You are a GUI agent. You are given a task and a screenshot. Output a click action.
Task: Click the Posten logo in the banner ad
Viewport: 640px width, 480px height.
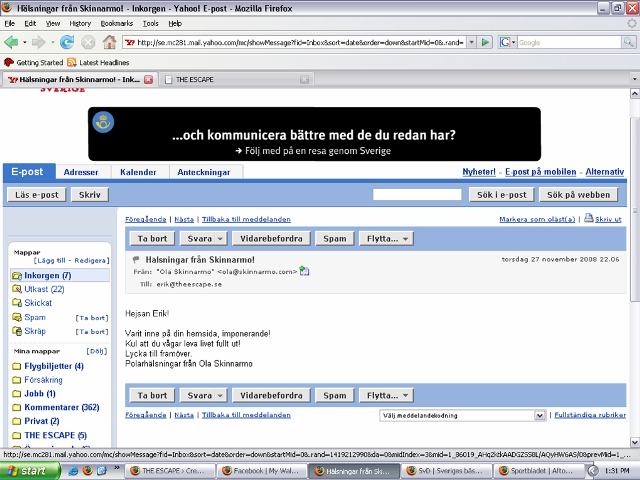click(103, 122)
